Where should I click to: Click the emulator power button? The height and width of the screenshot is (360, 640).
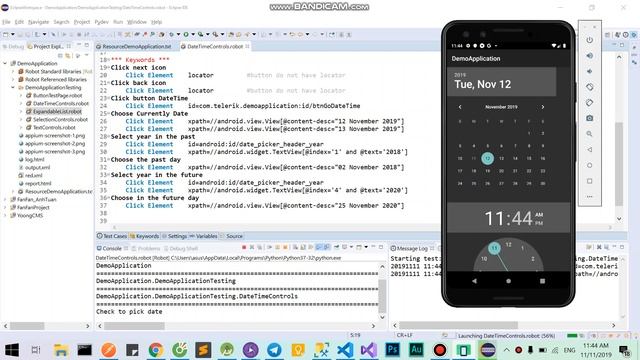(589, 40)
